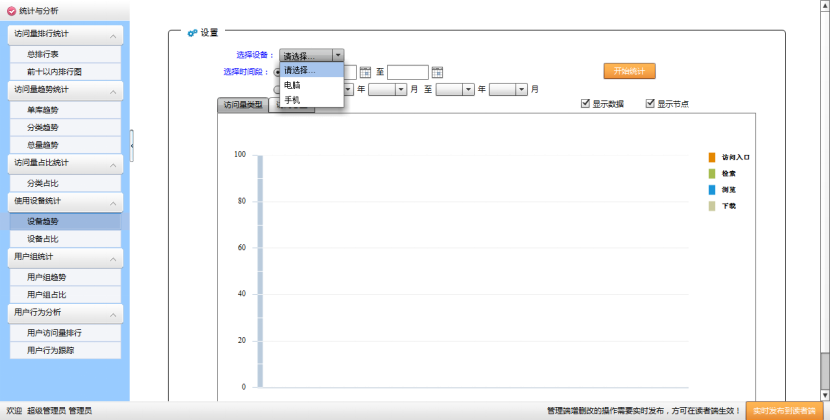Click the 统计与分析 header icon
Screen dimensions: 831x420
pyautogui.click(x=11, y=9)
